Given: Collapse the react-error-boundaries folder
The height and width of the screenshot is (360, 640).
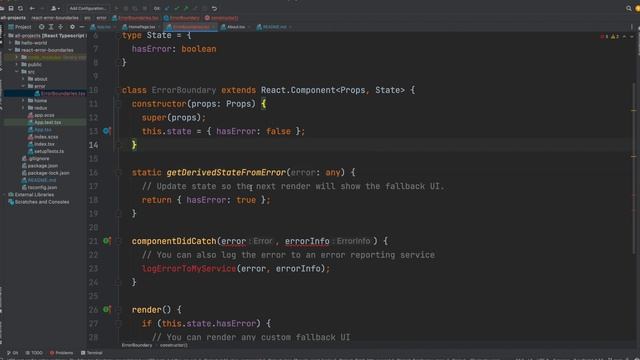Looking at the screenshot, I should point(10,50).
